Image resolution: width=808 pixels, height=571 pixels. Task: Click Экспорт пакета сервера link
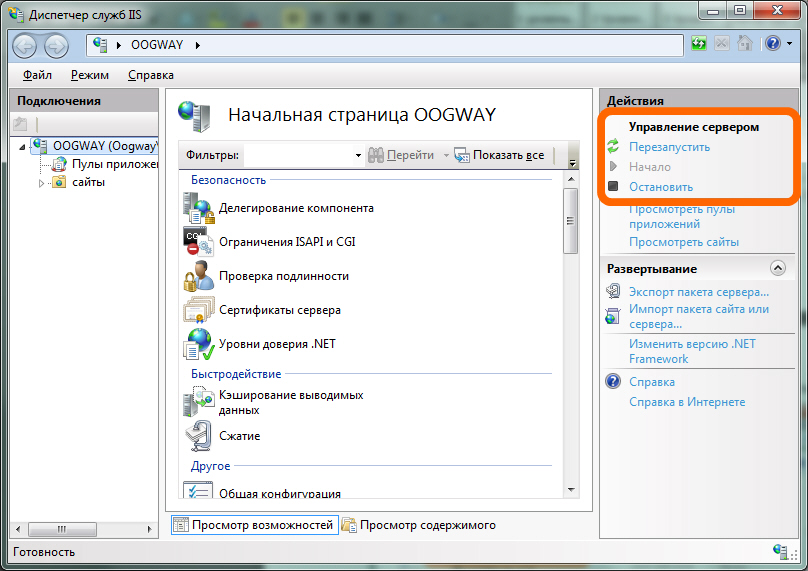(699, 292)
